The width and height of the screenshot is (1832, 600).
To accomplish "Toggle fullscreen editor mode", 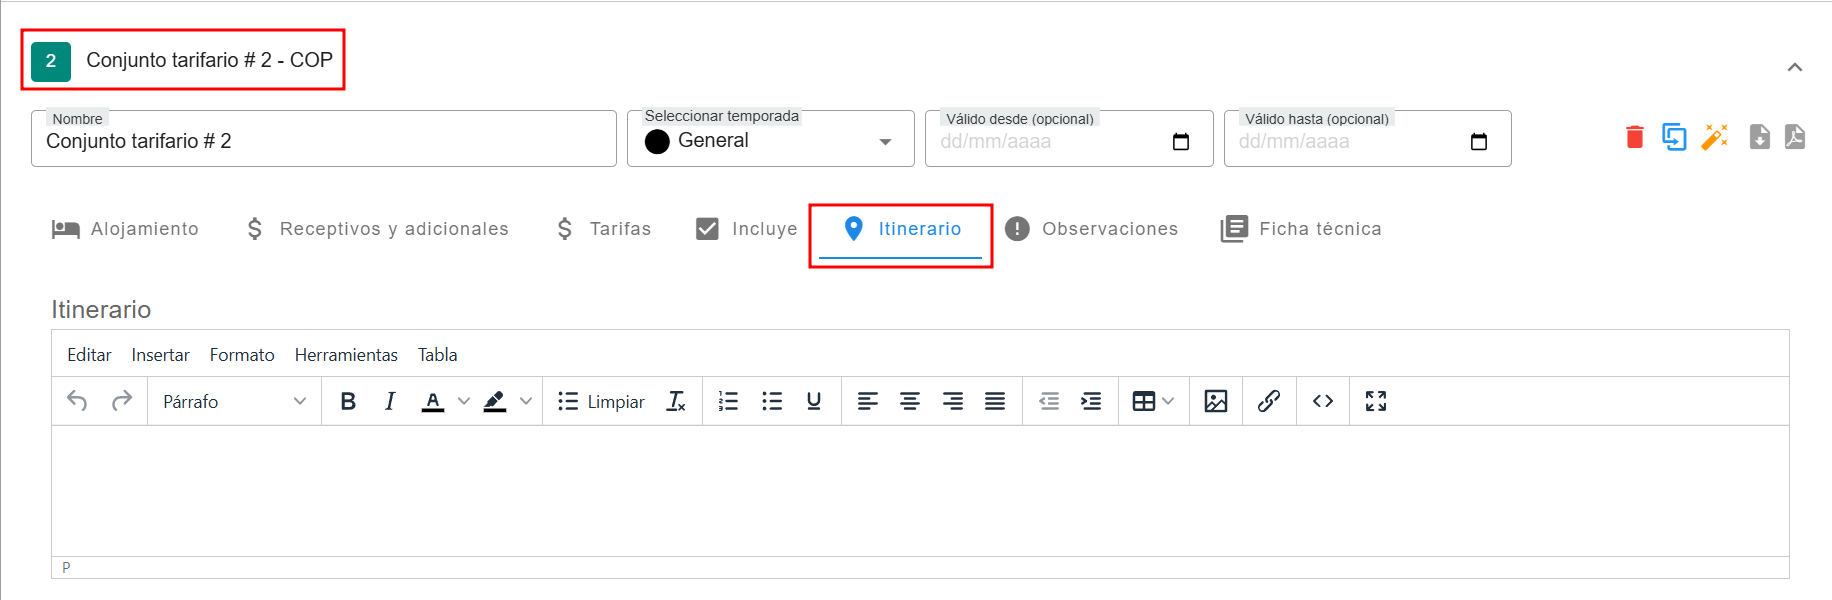I will pyautogui.click(x=1375, y=401).
